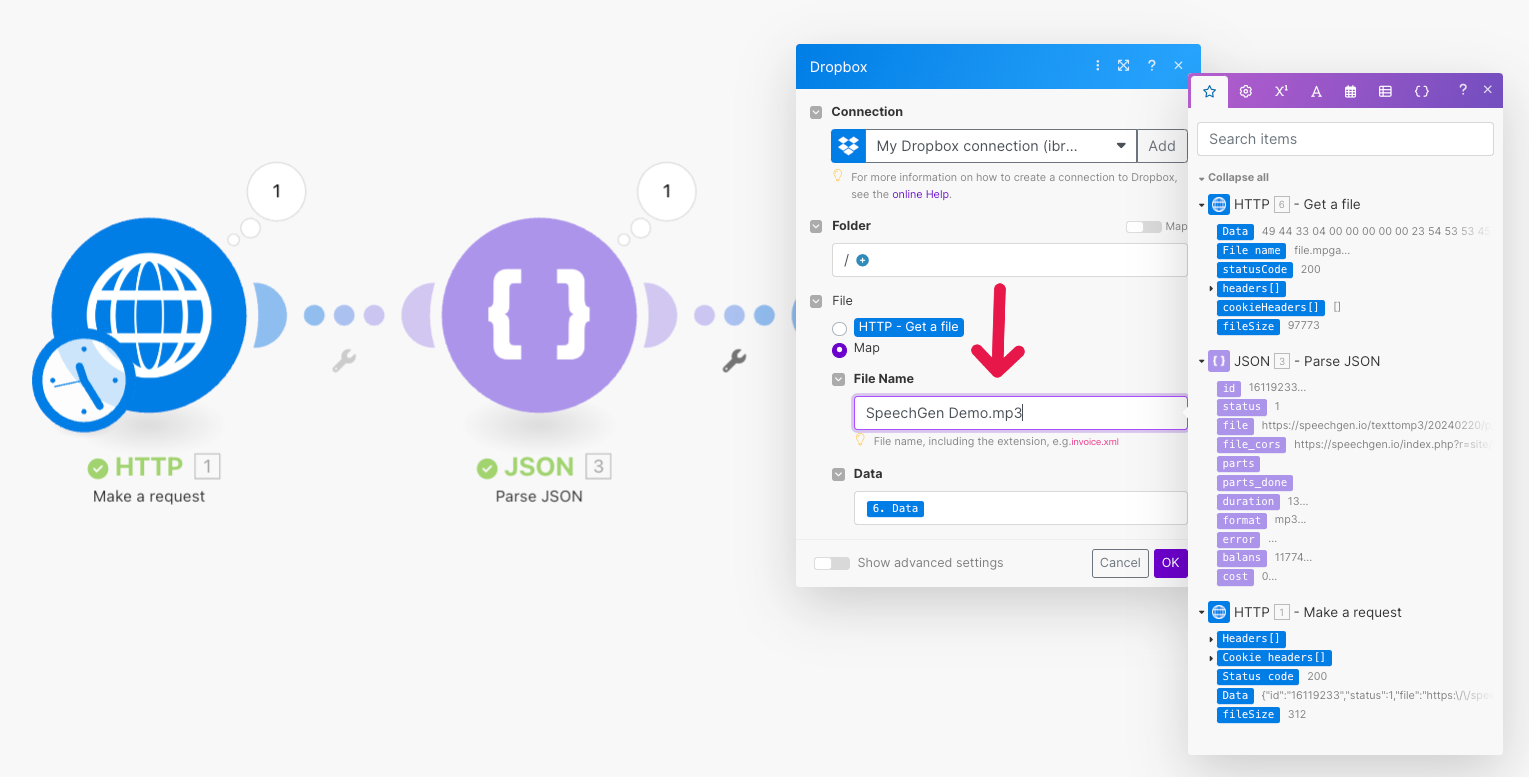Select the balans JSON variable pill
The height and width of the screenshot is (777, 1529).
1242,558
